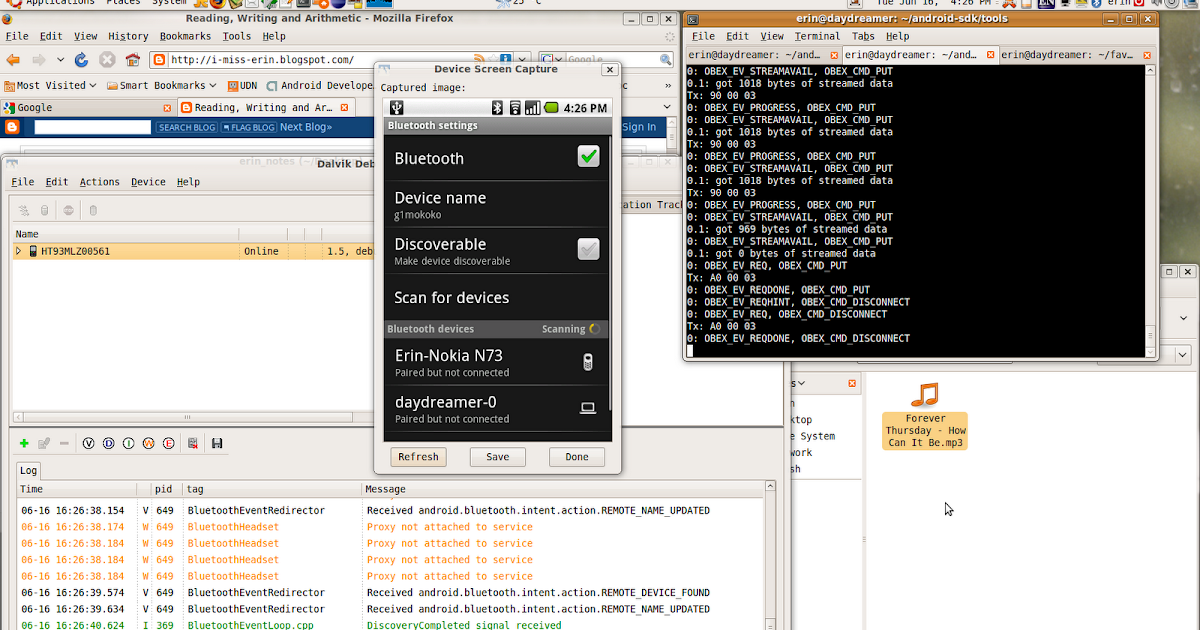Open the Actions menu in Dalvik Debug Monitor

pos(100,182)
